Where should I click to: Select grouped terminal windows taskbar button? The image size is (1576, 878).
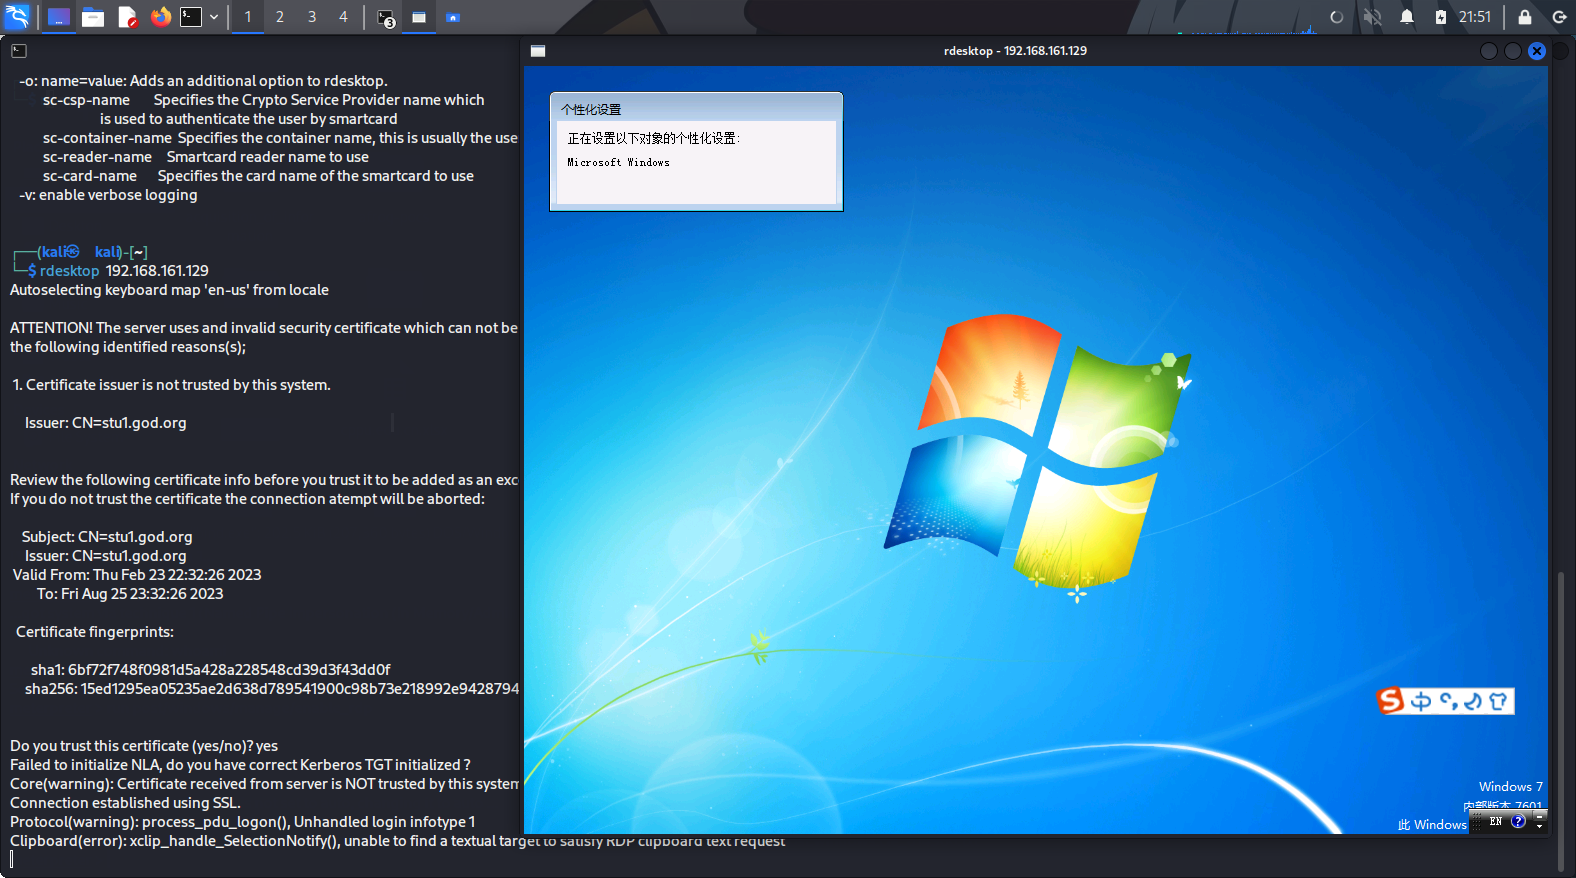386,17
